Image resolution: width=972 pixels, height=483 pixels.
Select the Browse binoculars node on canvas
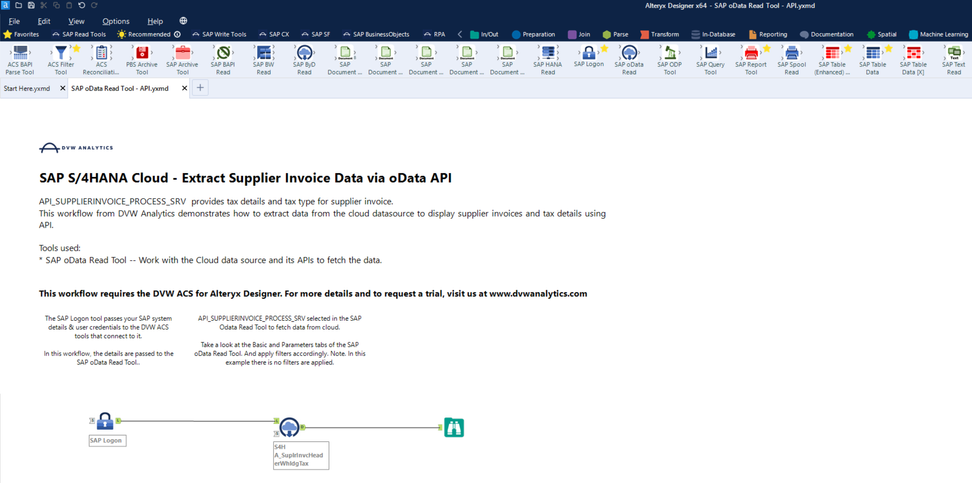click(x=454, y=427)
